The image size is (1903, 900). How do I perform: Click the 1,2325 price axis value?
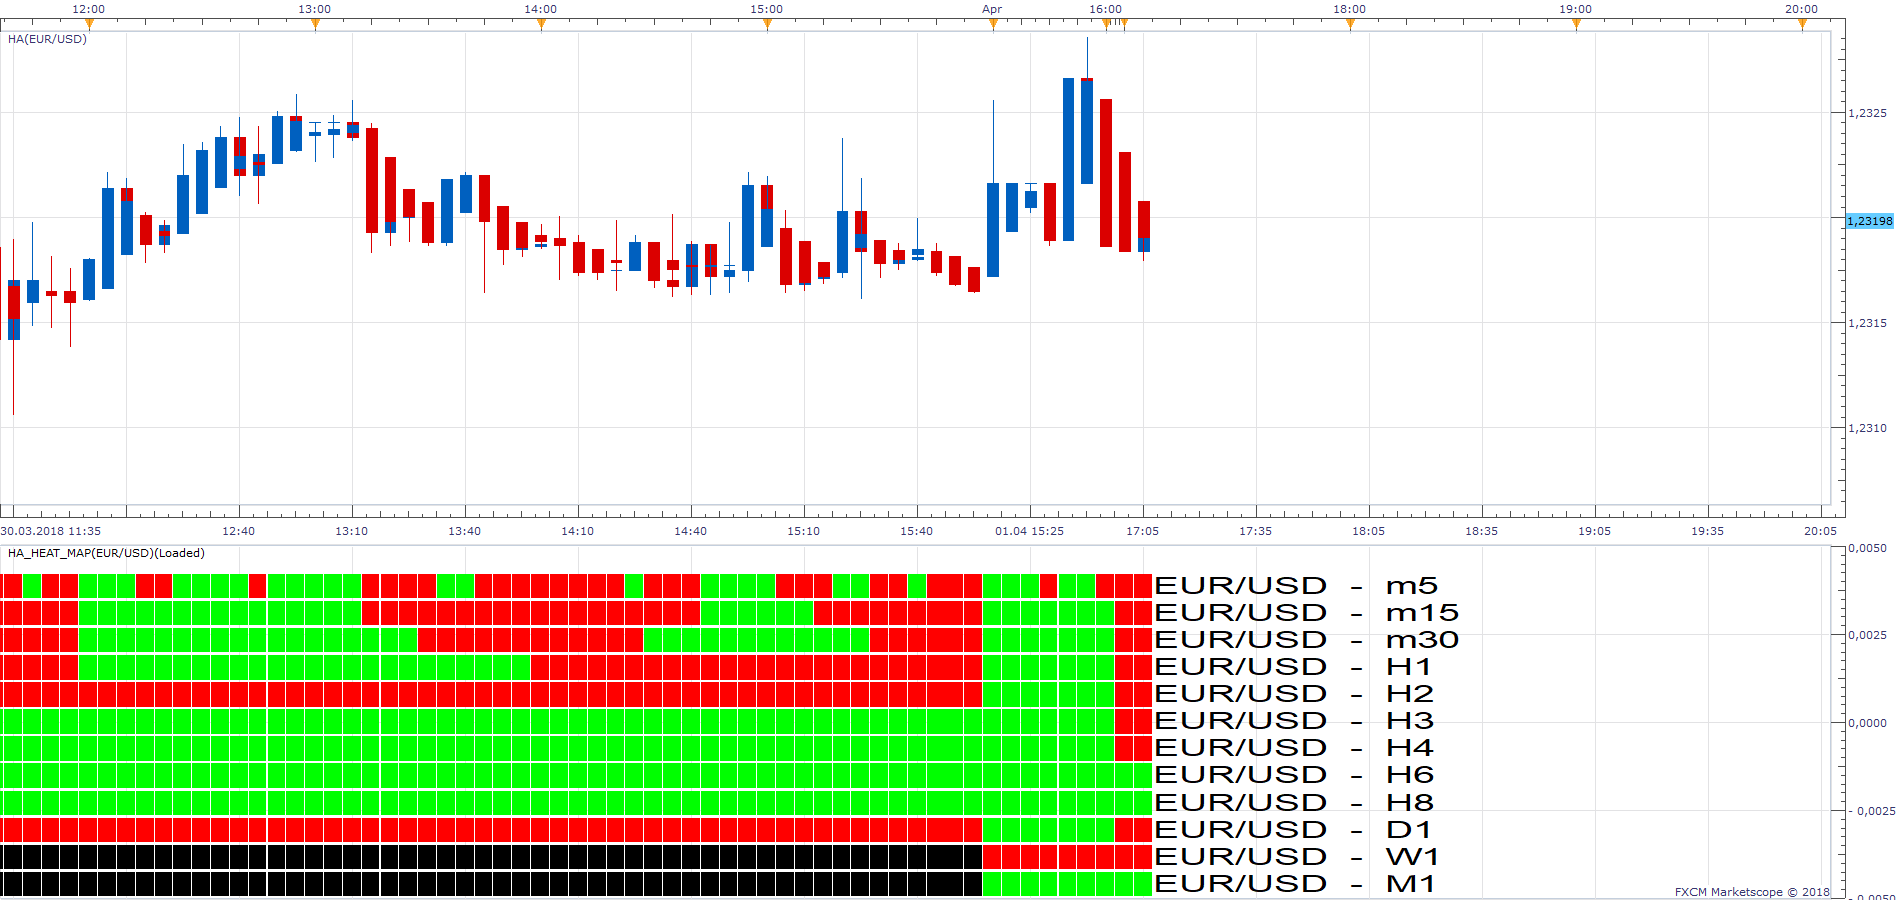tap(1867, 113)
